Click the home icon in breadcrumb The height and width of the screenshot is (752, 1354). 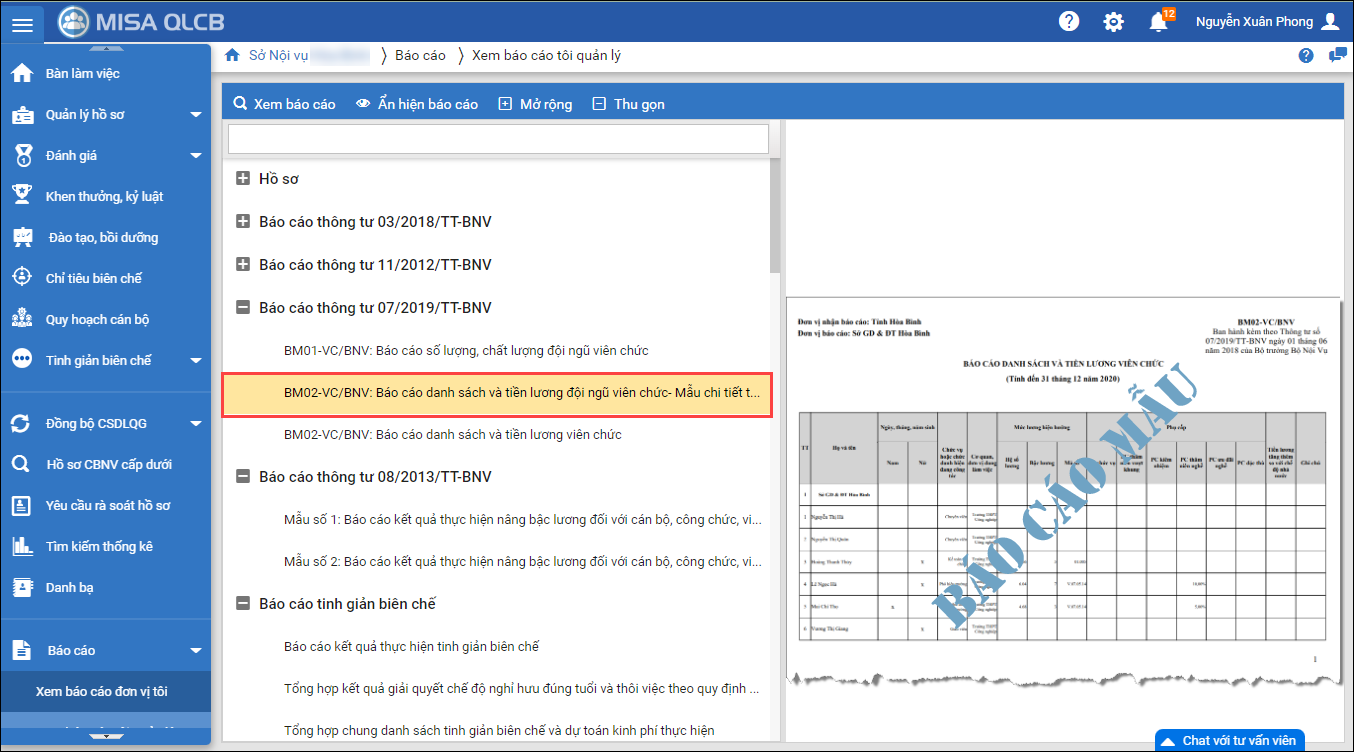232,55
